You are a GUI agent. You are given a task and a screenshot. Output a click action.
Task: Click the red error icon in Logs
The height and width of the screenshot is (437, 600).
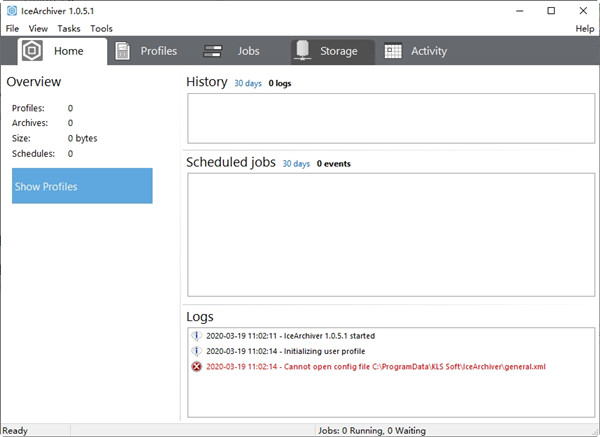coord(196,367)
